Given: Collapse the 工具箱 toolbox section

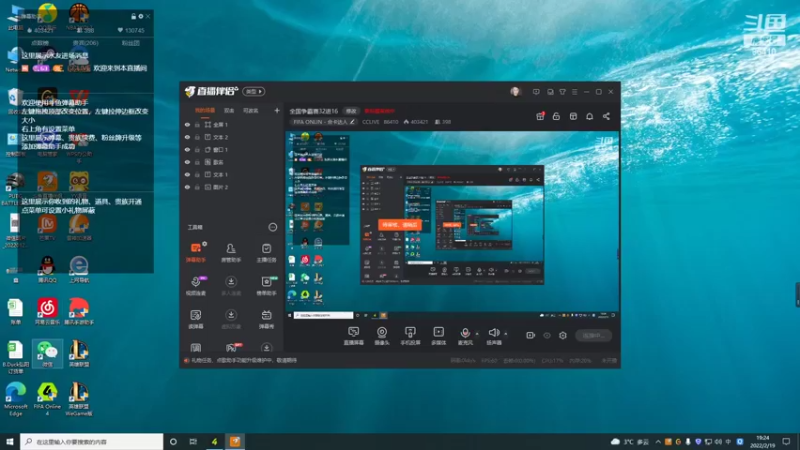Looking at the screenshot, I should [x=273, y=227].
